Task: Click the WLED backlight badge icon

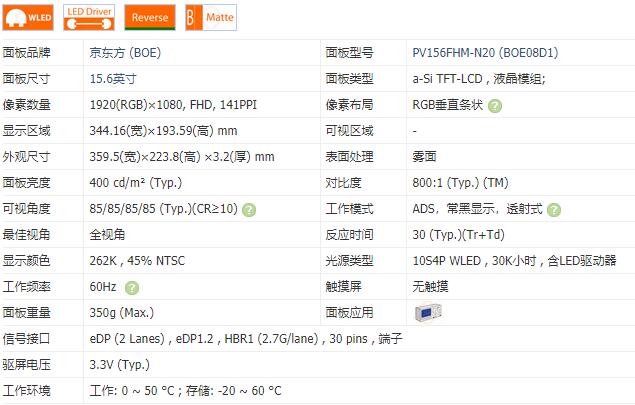Action: pos(28,17)
